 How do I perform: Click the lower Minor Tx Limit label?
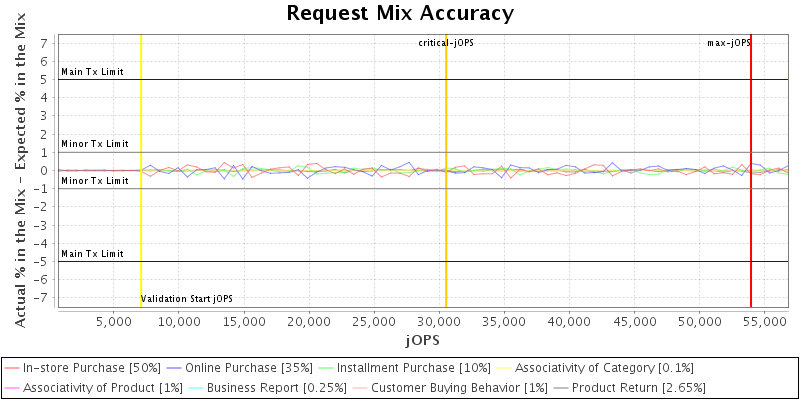tap(95, 181)
